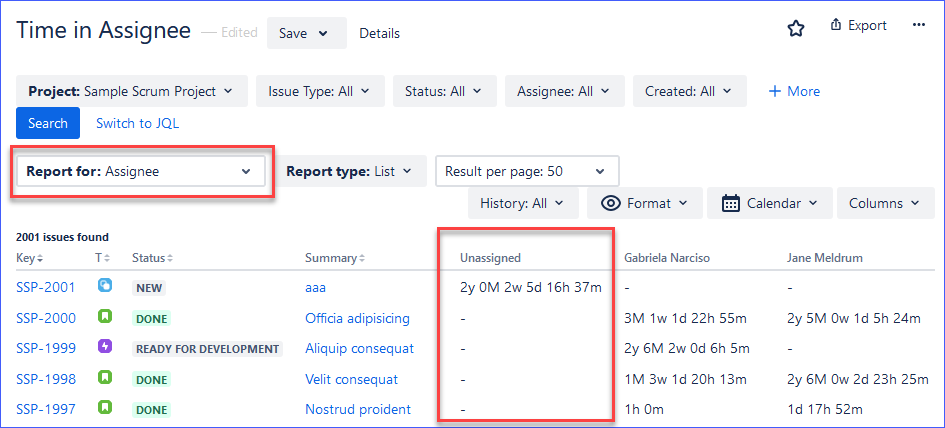Add more filters with + More
The width and height of the screenshot is (945, 428).
pos(794,91)
